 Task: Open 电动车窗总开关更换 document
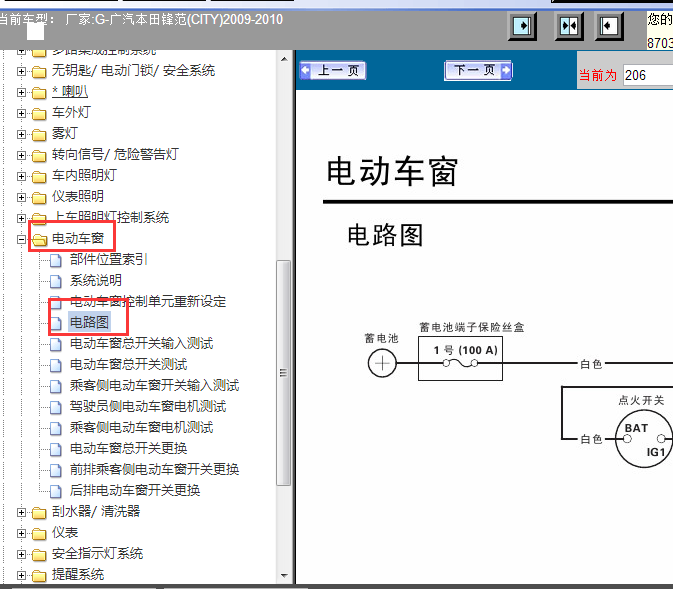click(x=128, y=449)
